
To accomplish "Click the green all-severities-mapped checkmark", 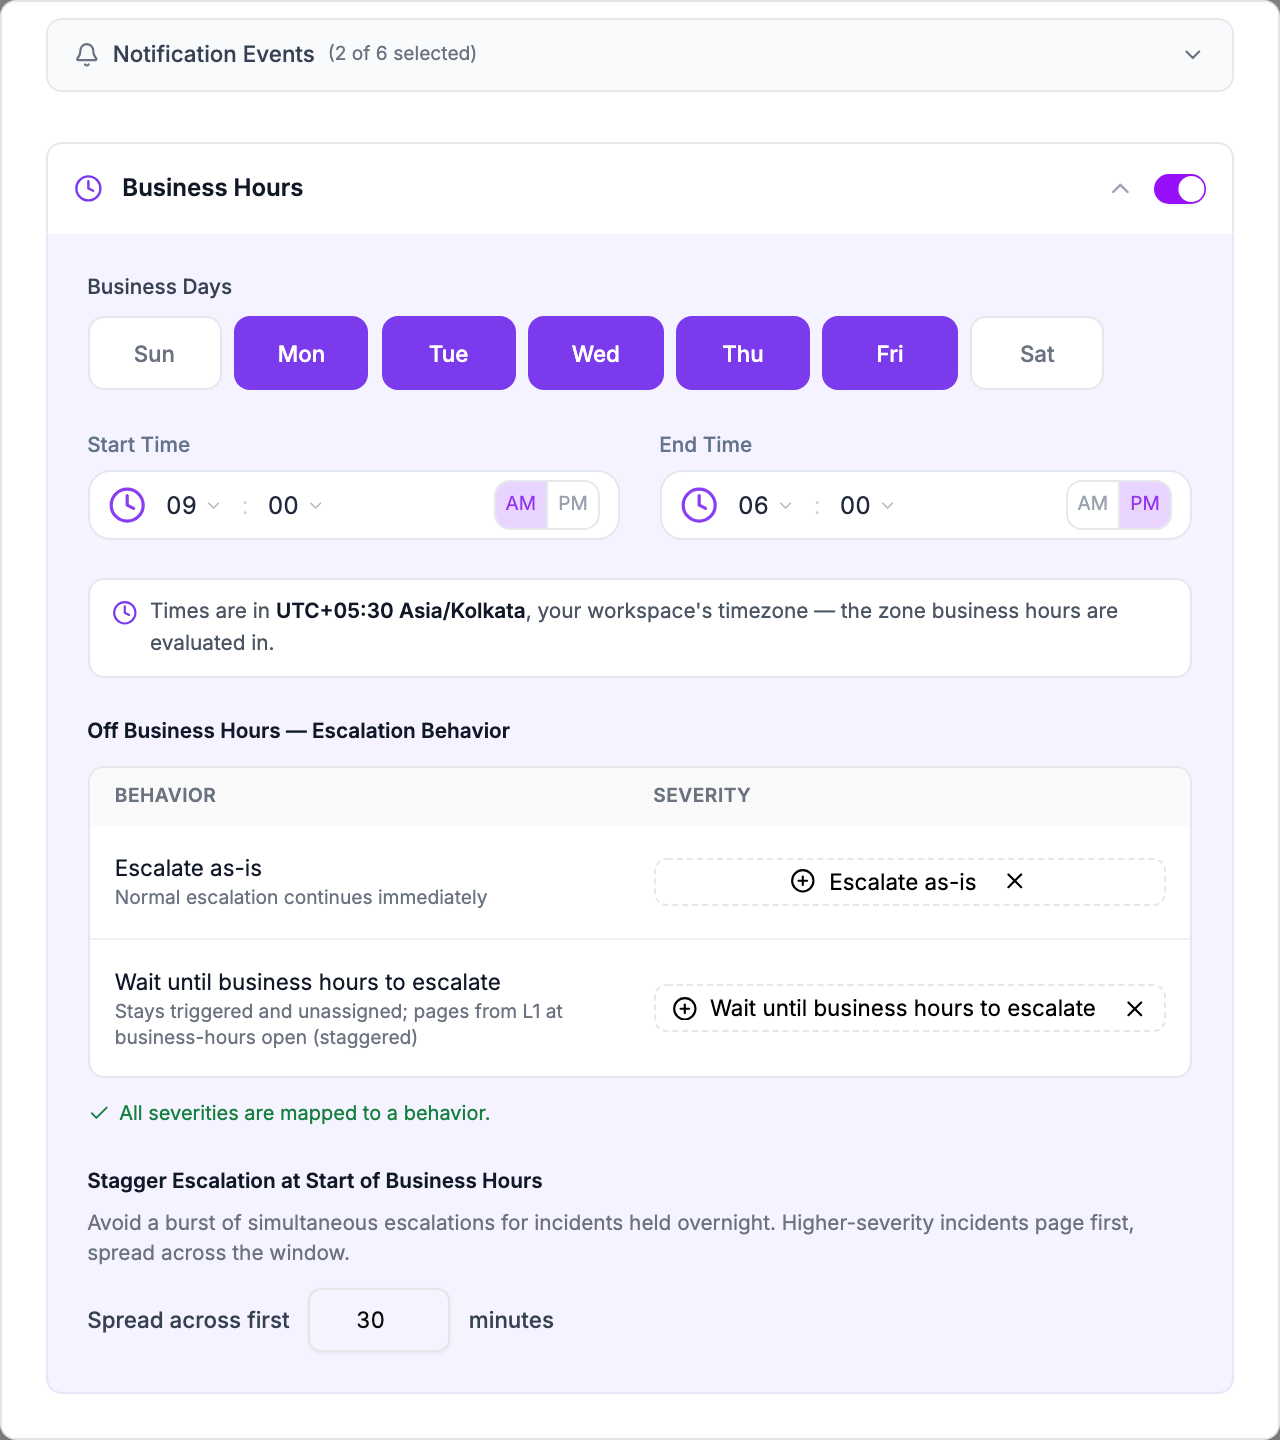I will pos(99,1113).
